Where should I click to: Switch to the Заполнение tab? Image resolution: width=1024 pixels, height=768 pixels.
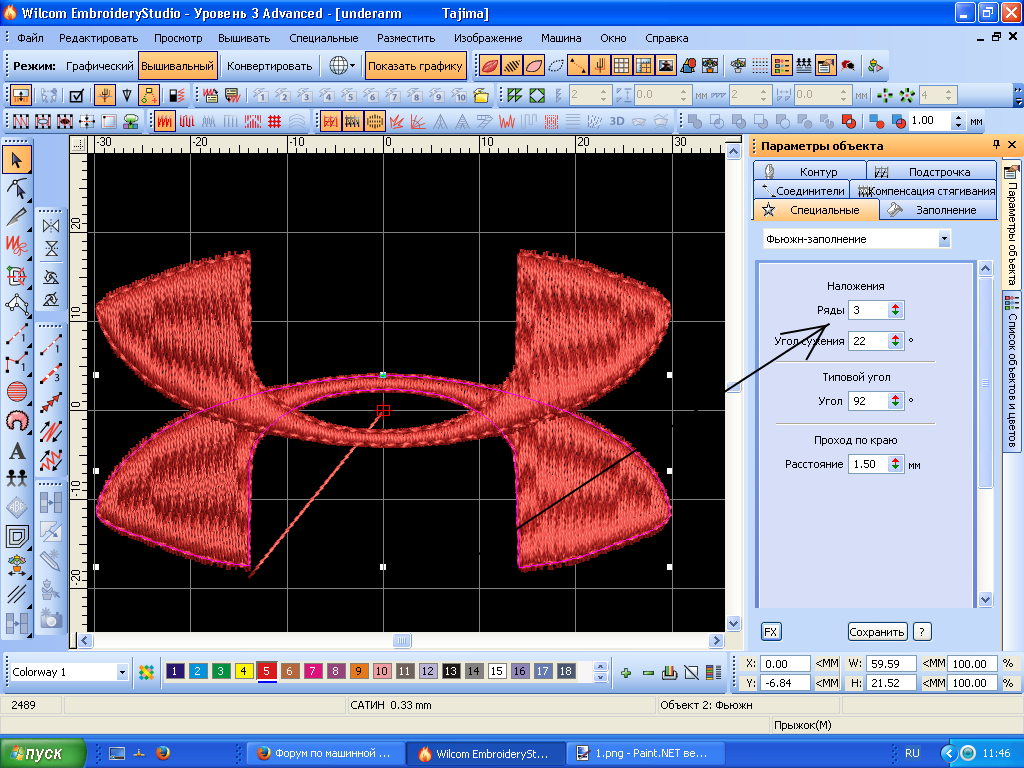pos(945,210)
